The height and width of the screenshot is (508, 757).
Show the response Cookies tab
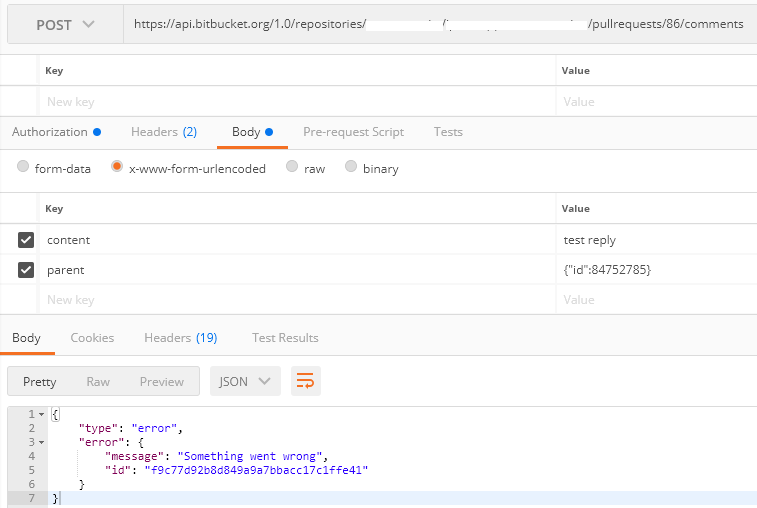pyautogui.click(x=92, y=338)
